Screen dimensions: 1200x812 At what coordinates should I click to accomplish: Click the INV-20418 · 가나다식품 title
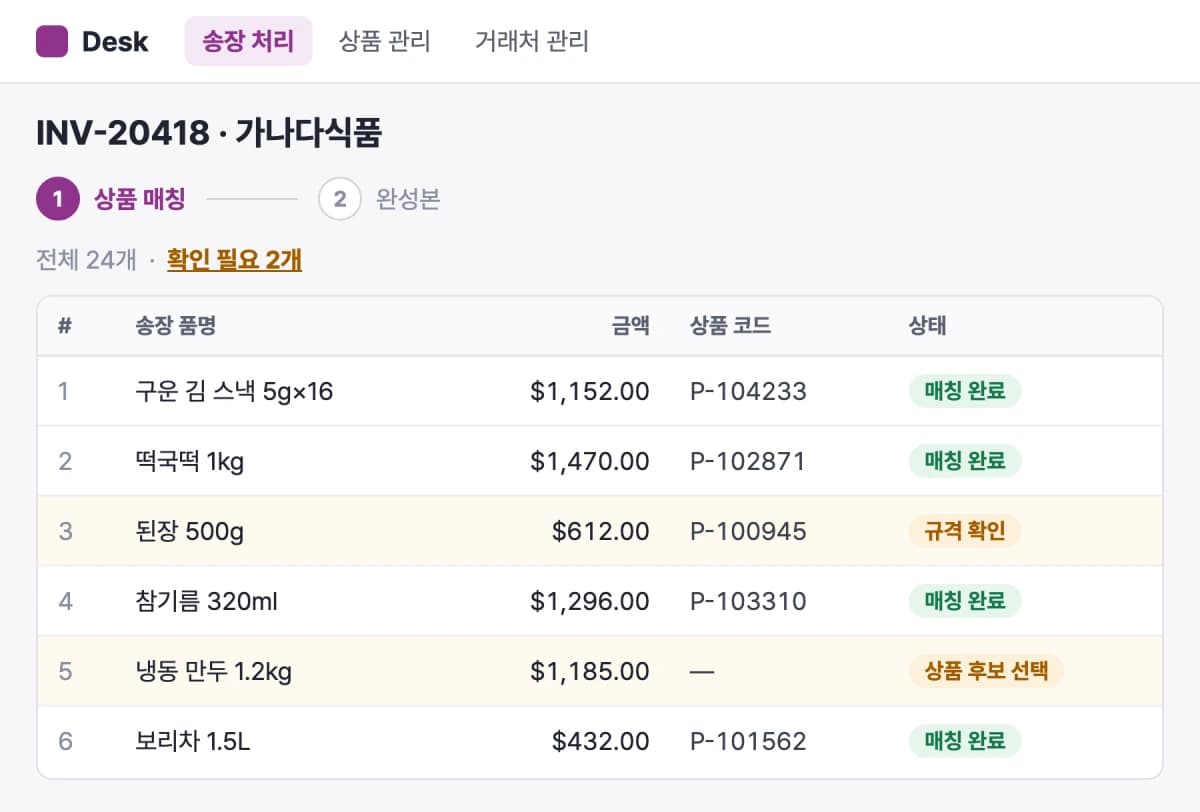(209, 133)
